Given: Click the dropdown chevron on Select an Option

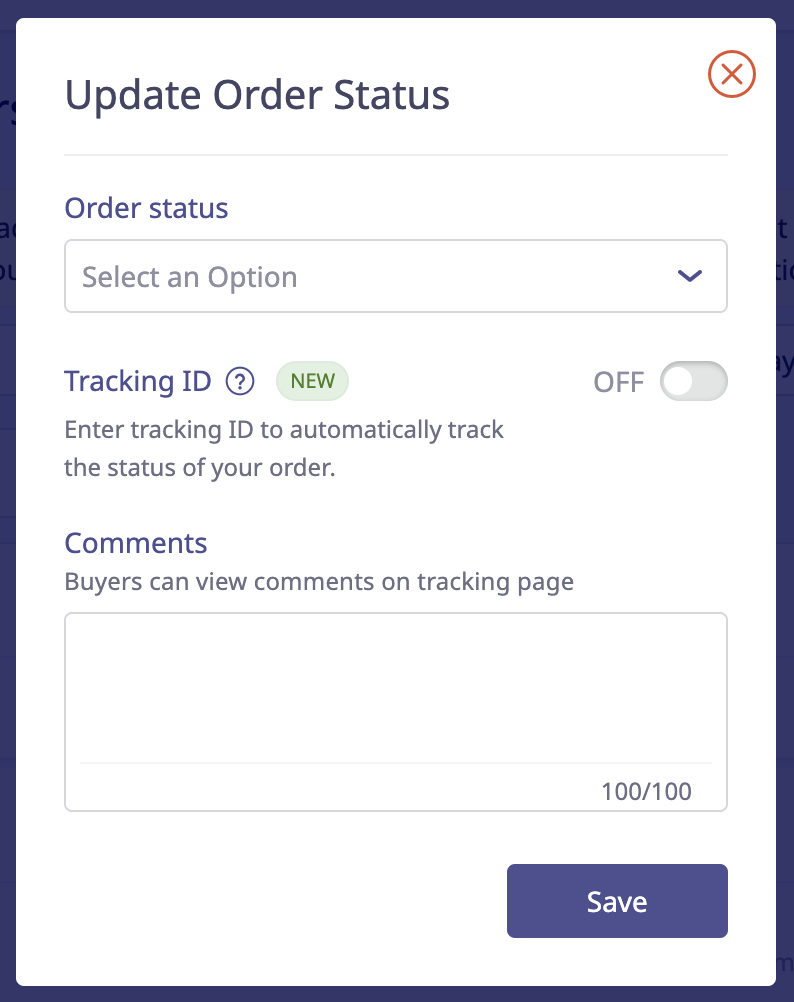Looking at the screenshot, I should (689, 276).
